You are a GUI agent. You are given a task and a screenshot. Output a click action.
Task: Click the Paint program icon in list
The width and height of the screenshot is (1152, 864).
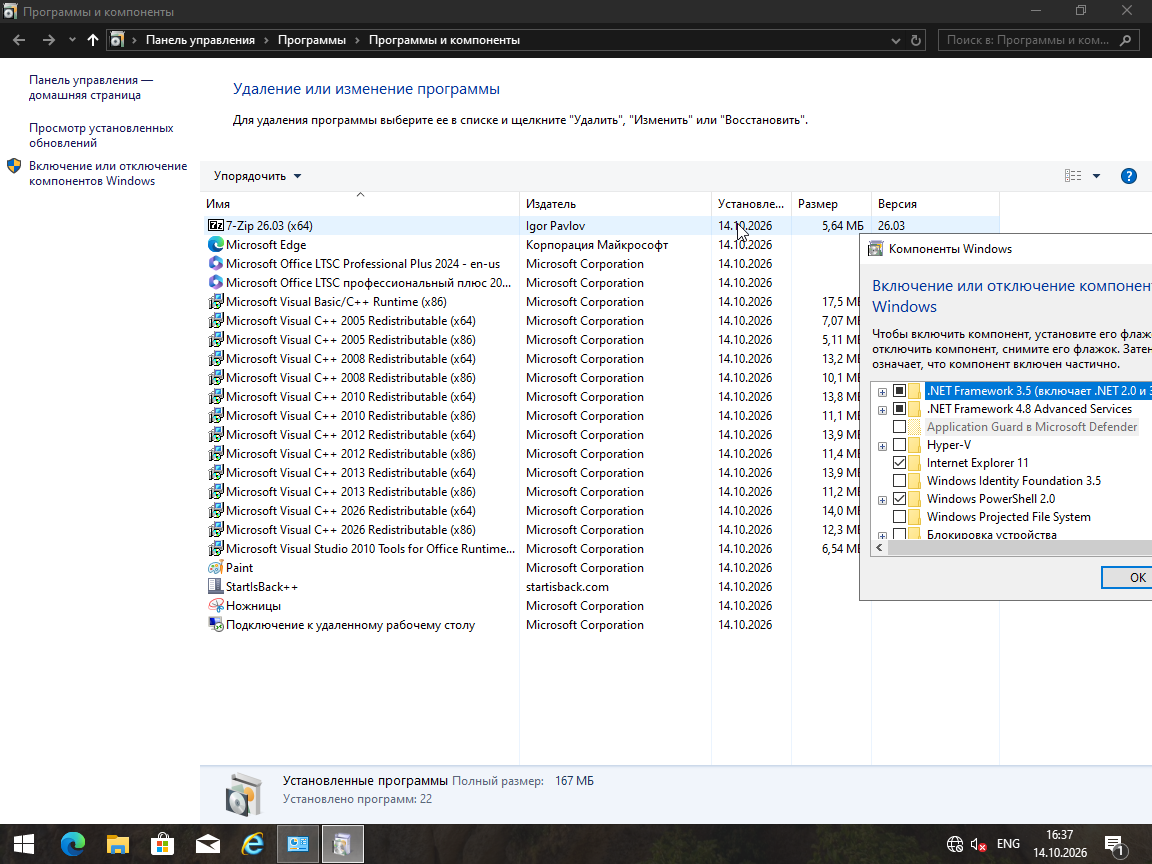tap(215, 568)
